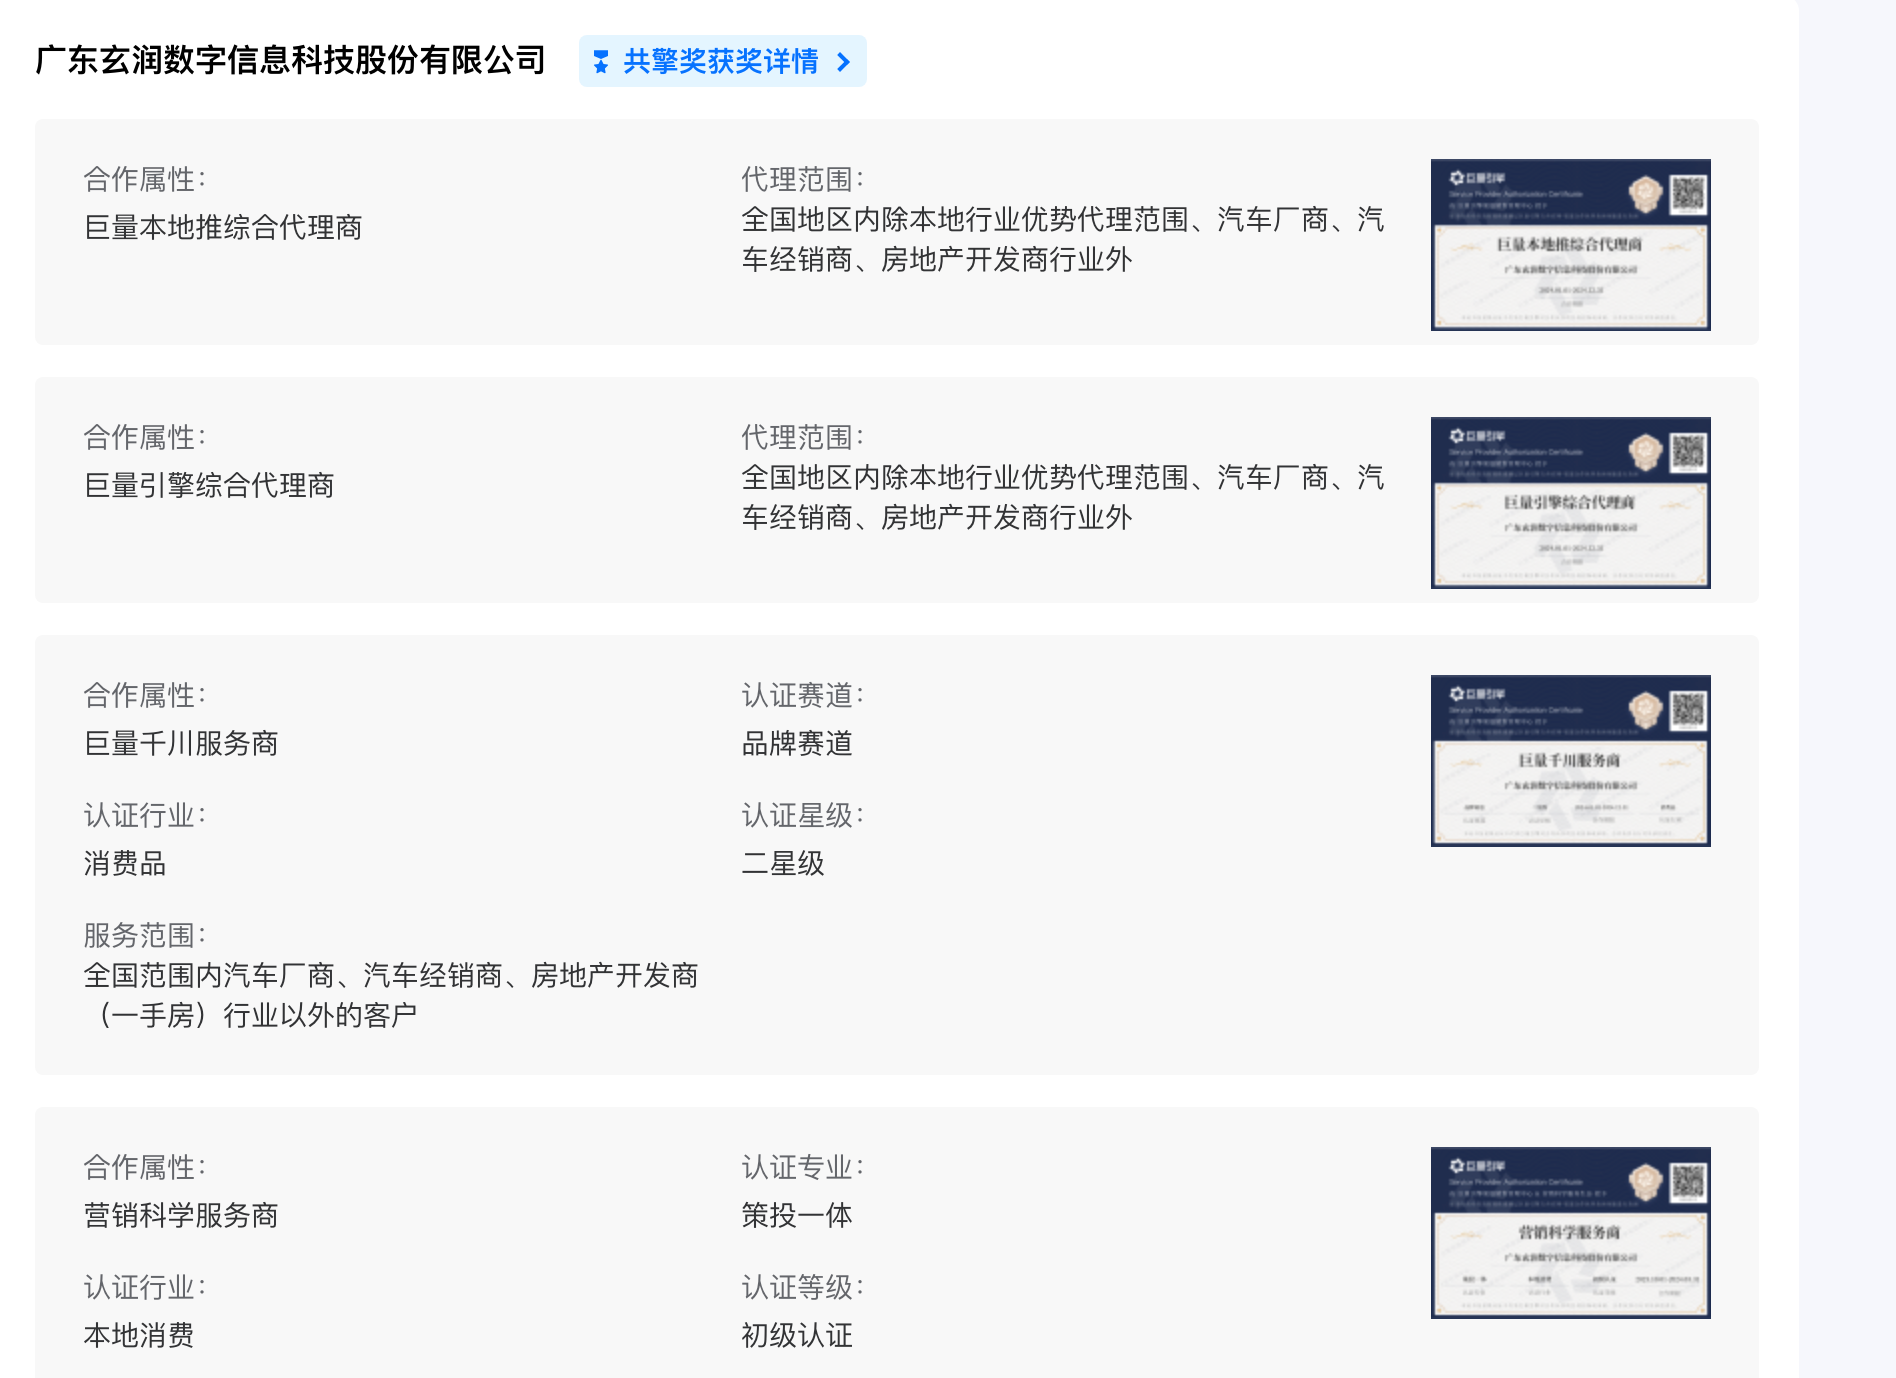Open the 共擎奖获奖详情 award details link
Screen dimensions: 1896x1378
722,61
